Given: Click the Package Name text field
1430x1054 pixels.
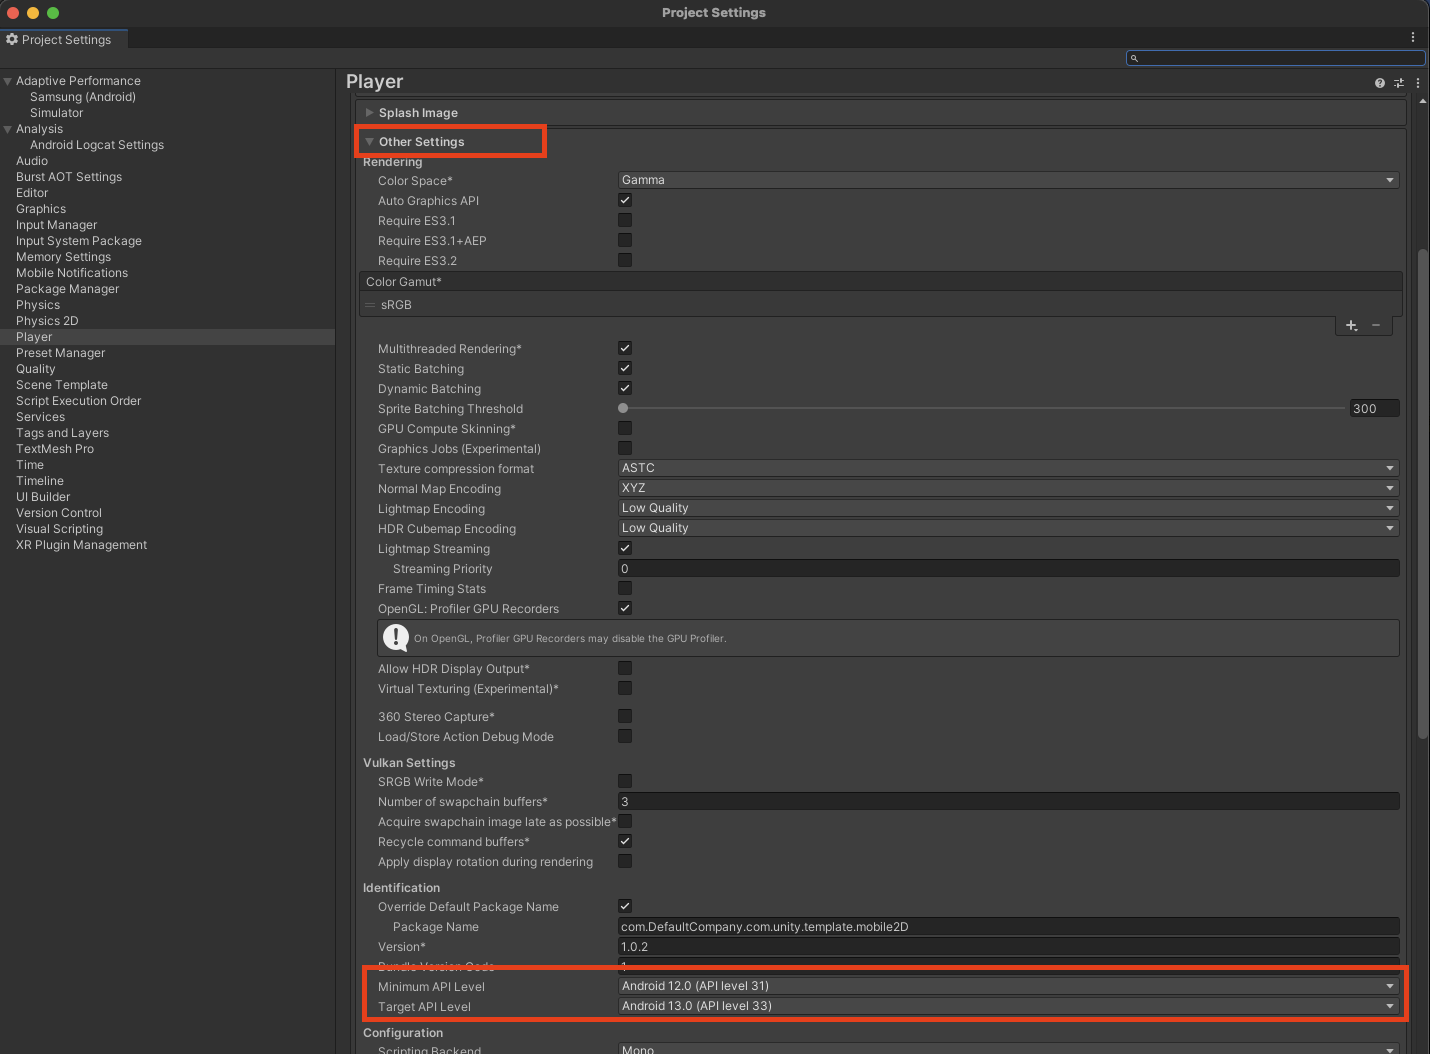Looking at the screenshot, I should pos(1008,926).
